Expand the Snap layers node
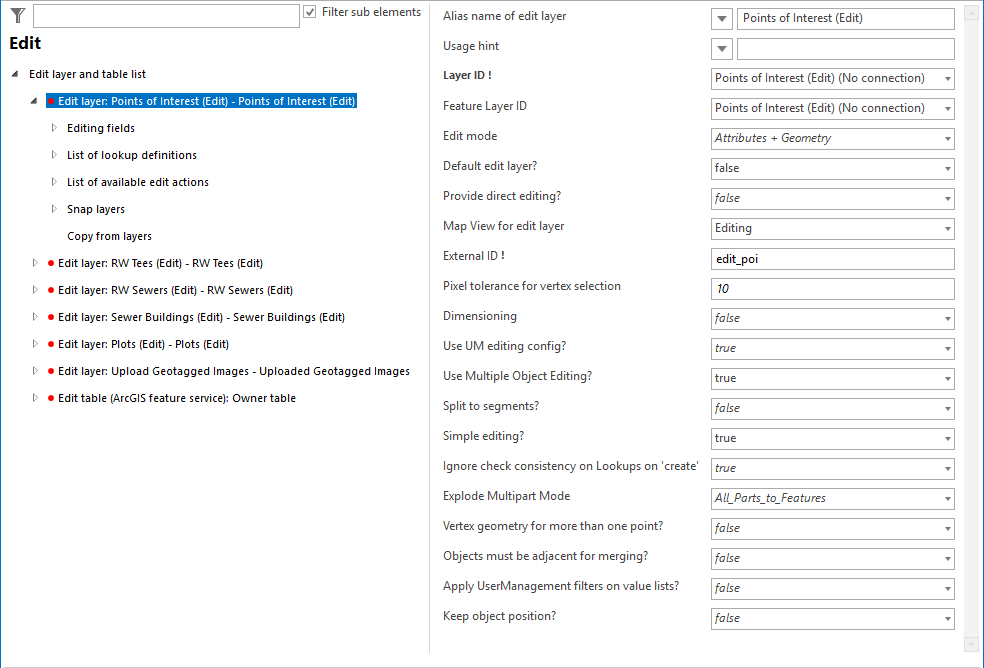This screenshot has height=668, width=984. point(56,208)
